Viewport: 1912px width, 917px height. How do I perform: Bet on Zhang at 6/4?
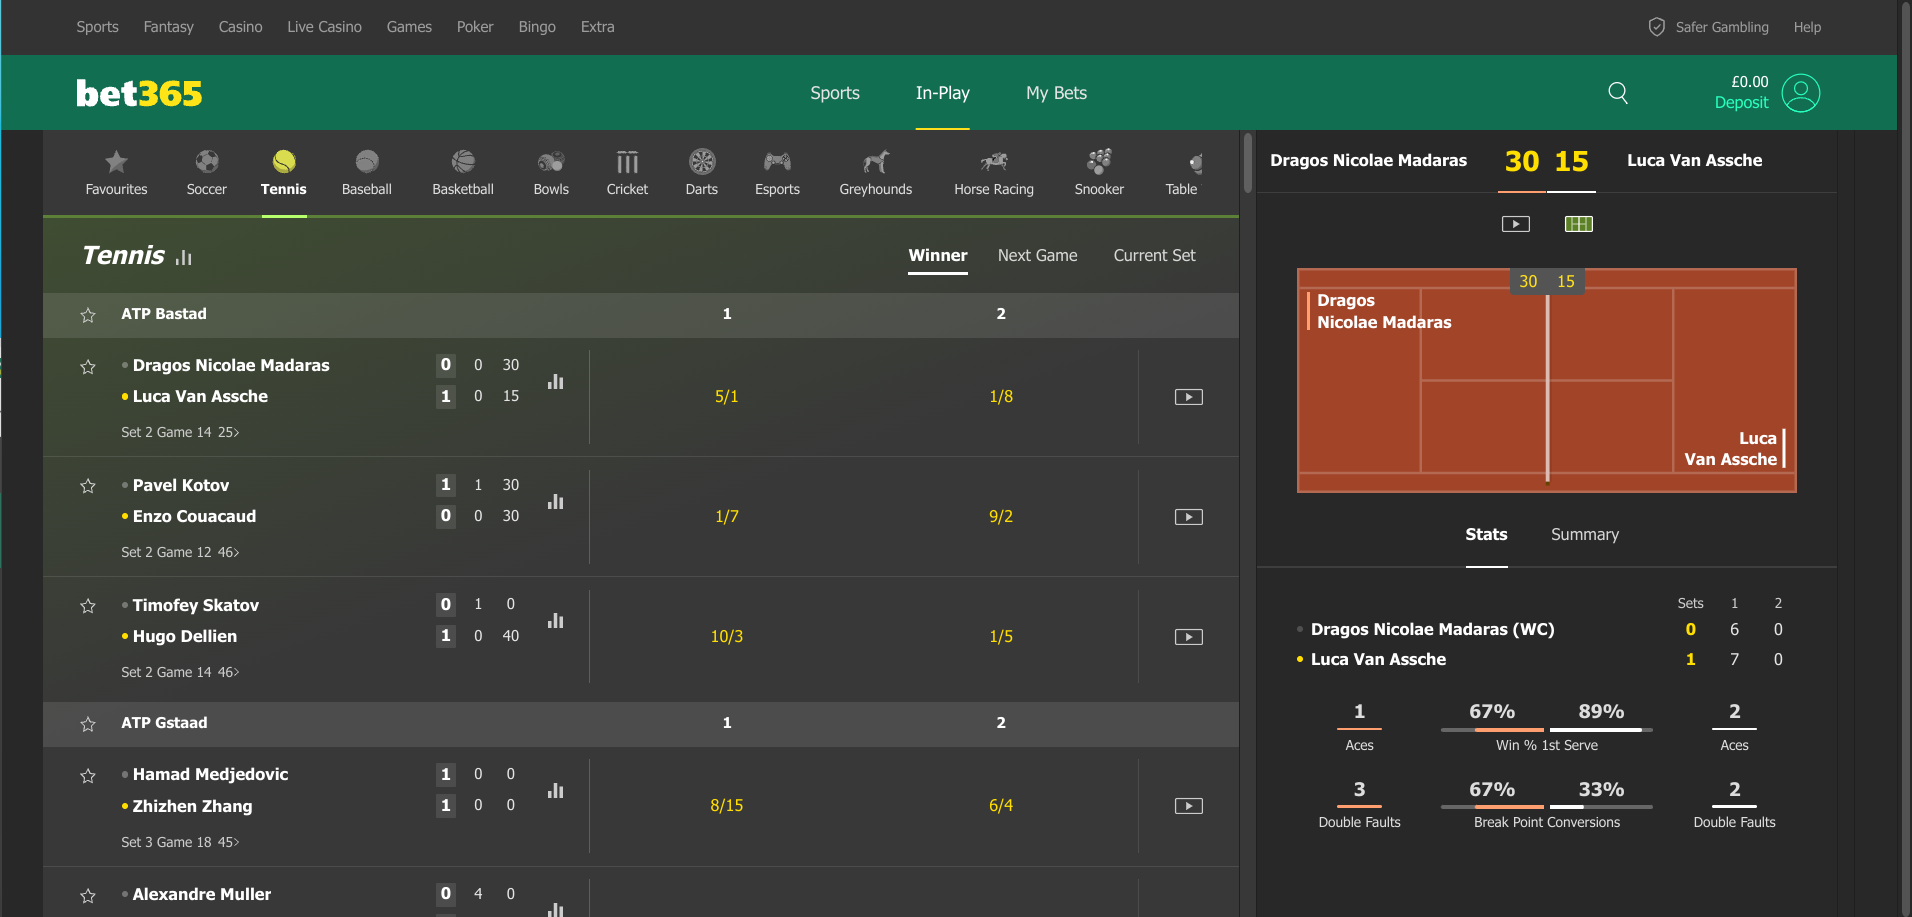[1001, 806]
